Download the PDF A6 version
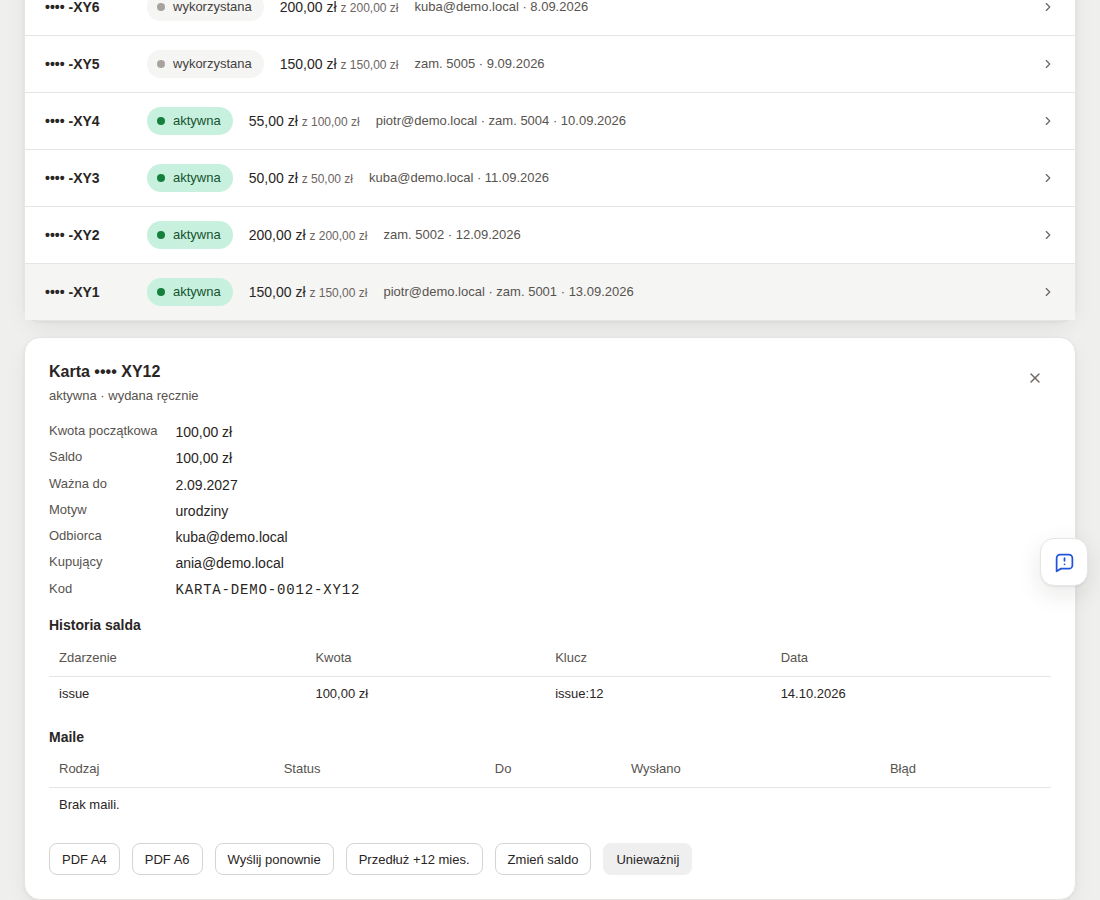Viewport: 1100px width, 900px height. 167,859
